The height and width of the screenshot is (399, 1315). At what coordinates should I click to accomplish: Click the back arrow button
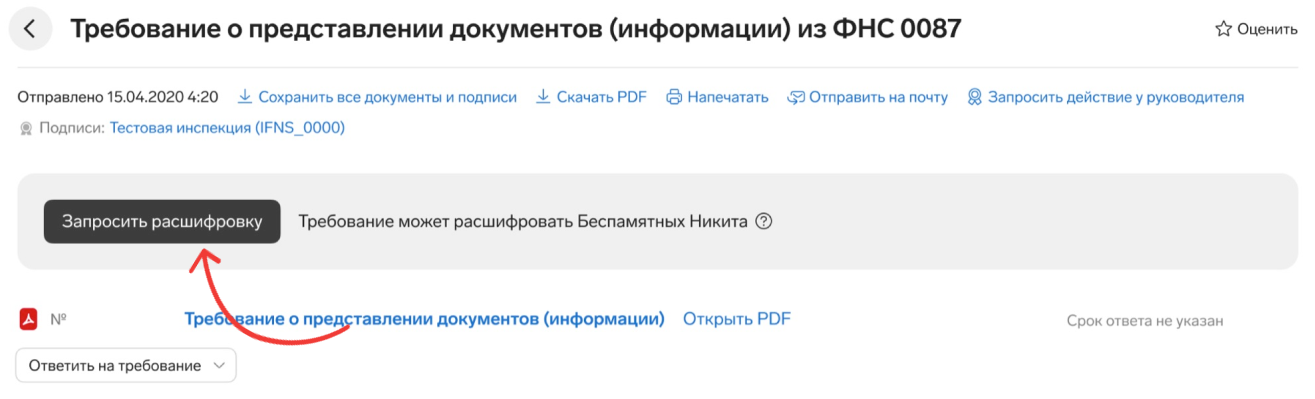[x=30, y=30]
